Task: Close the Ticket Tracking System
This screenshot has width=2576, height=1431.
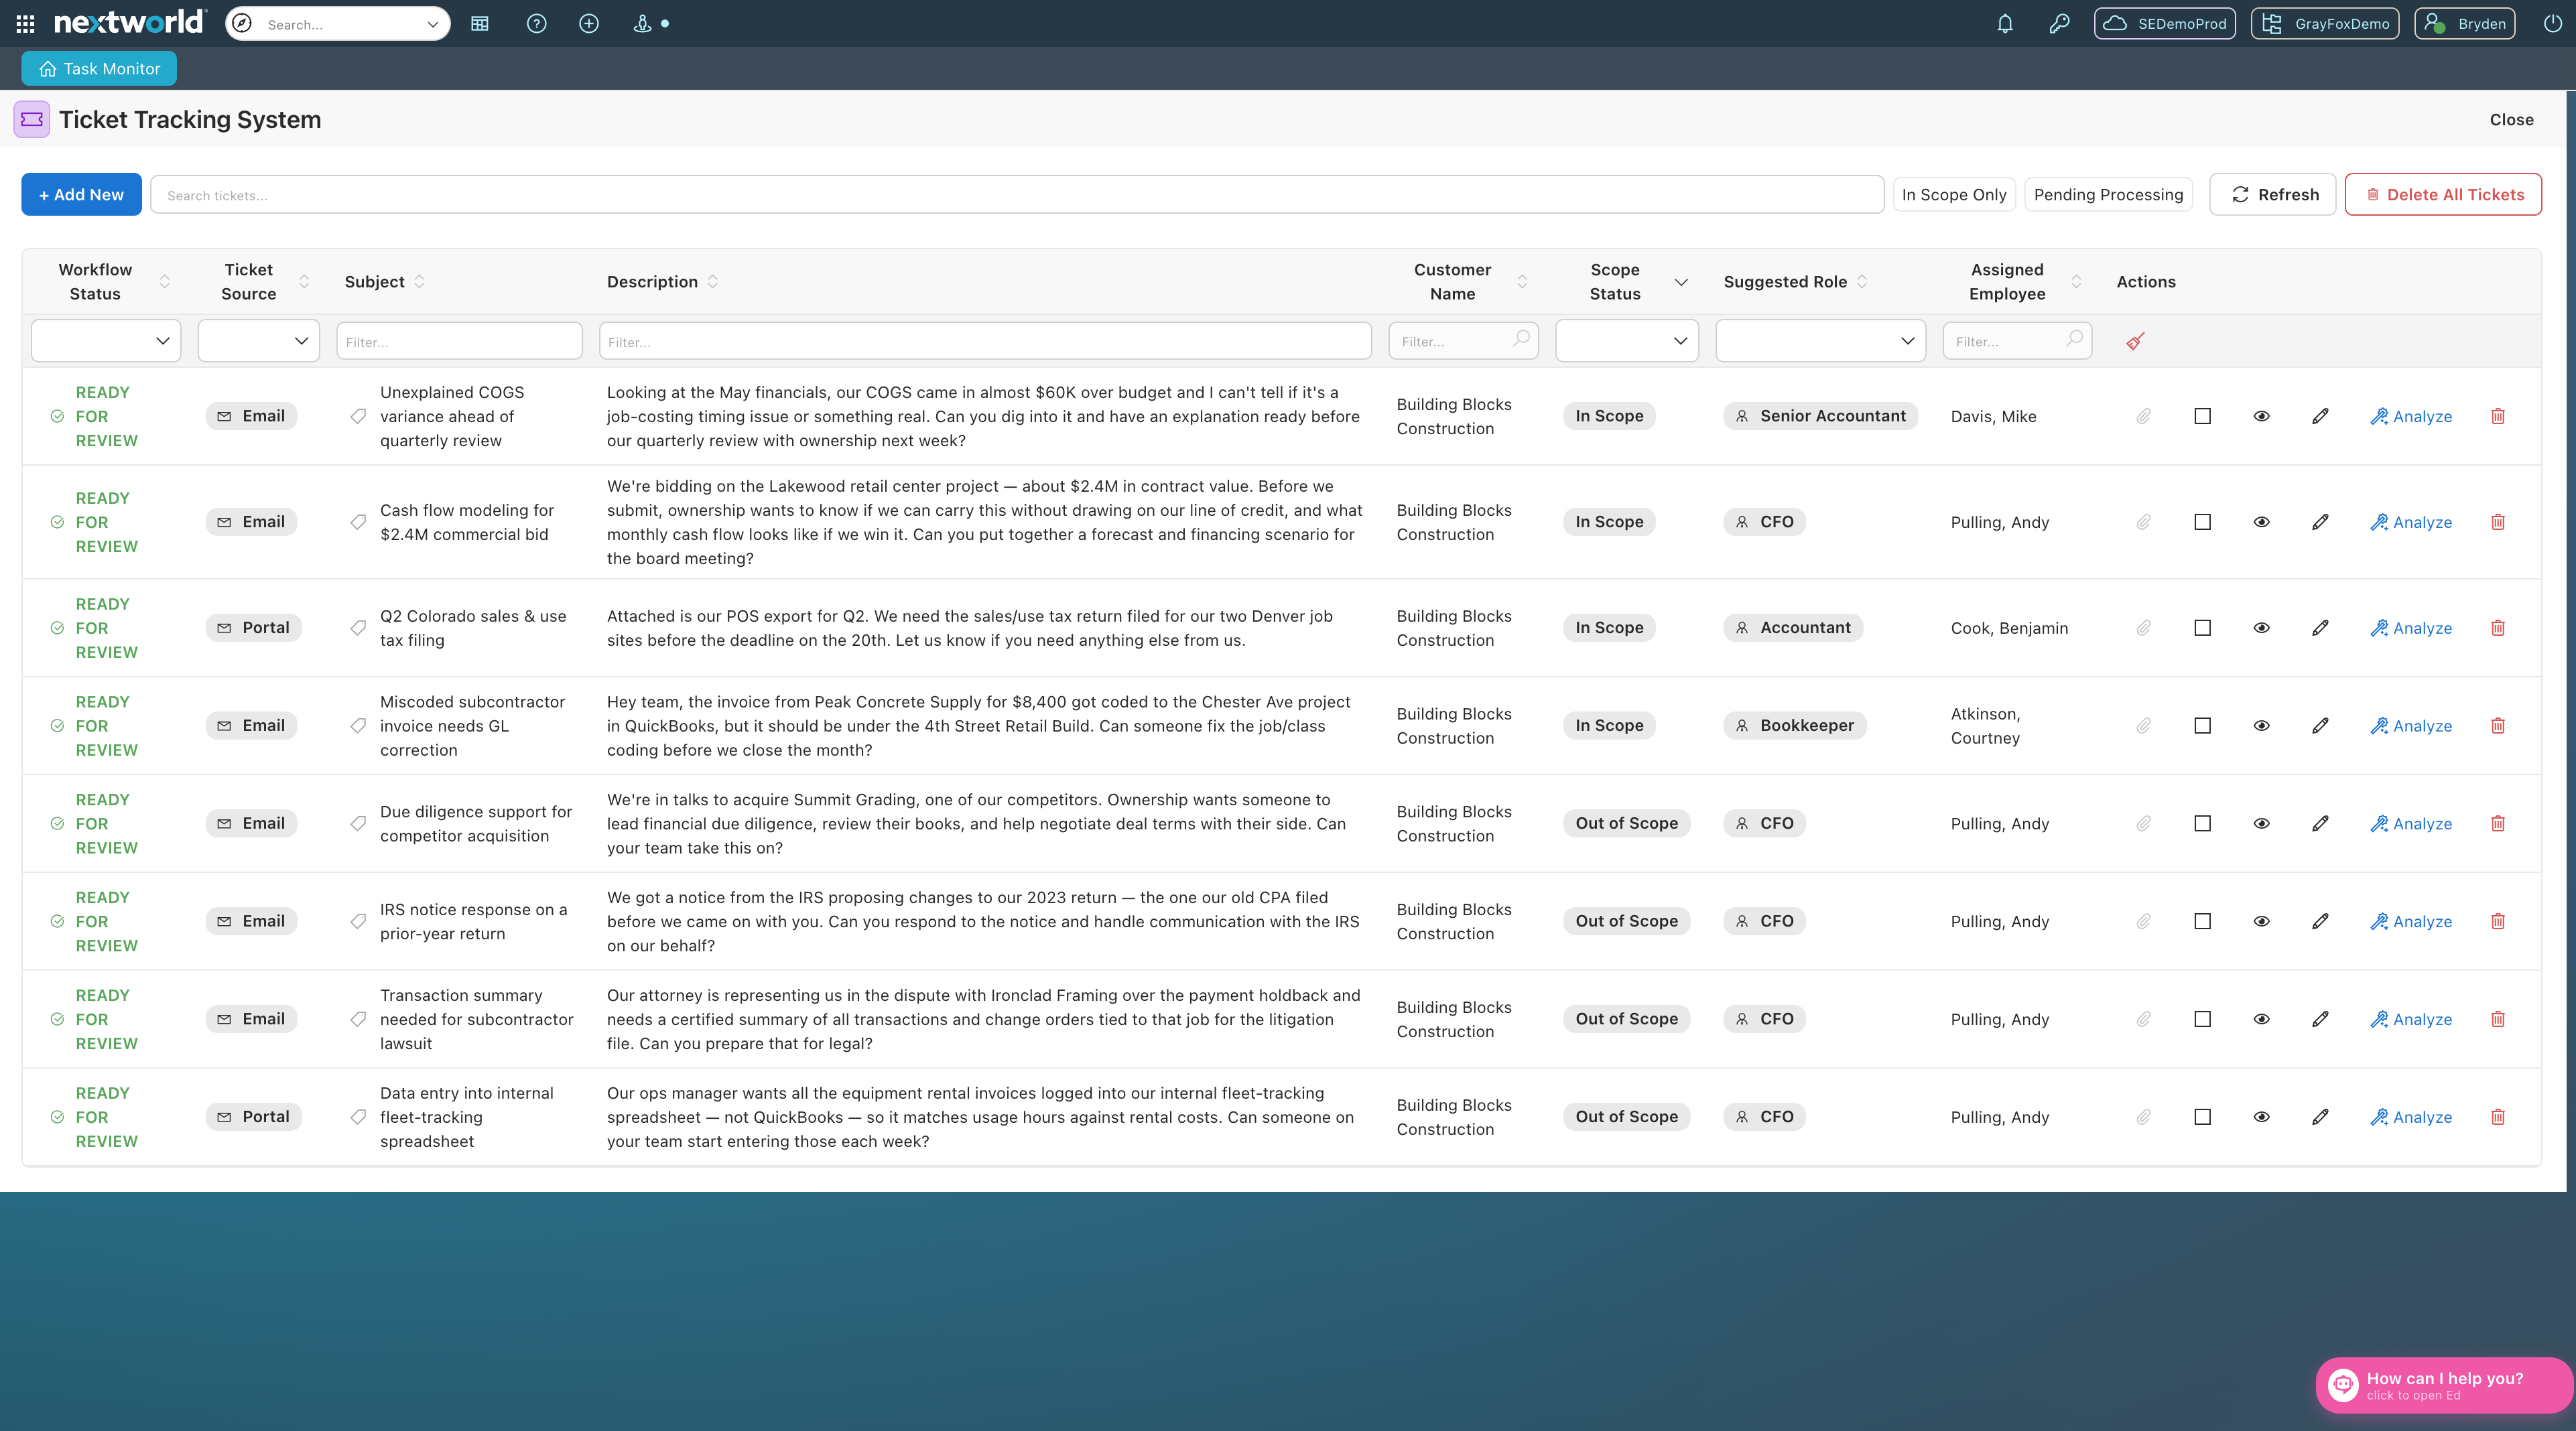Action: 2511,119
